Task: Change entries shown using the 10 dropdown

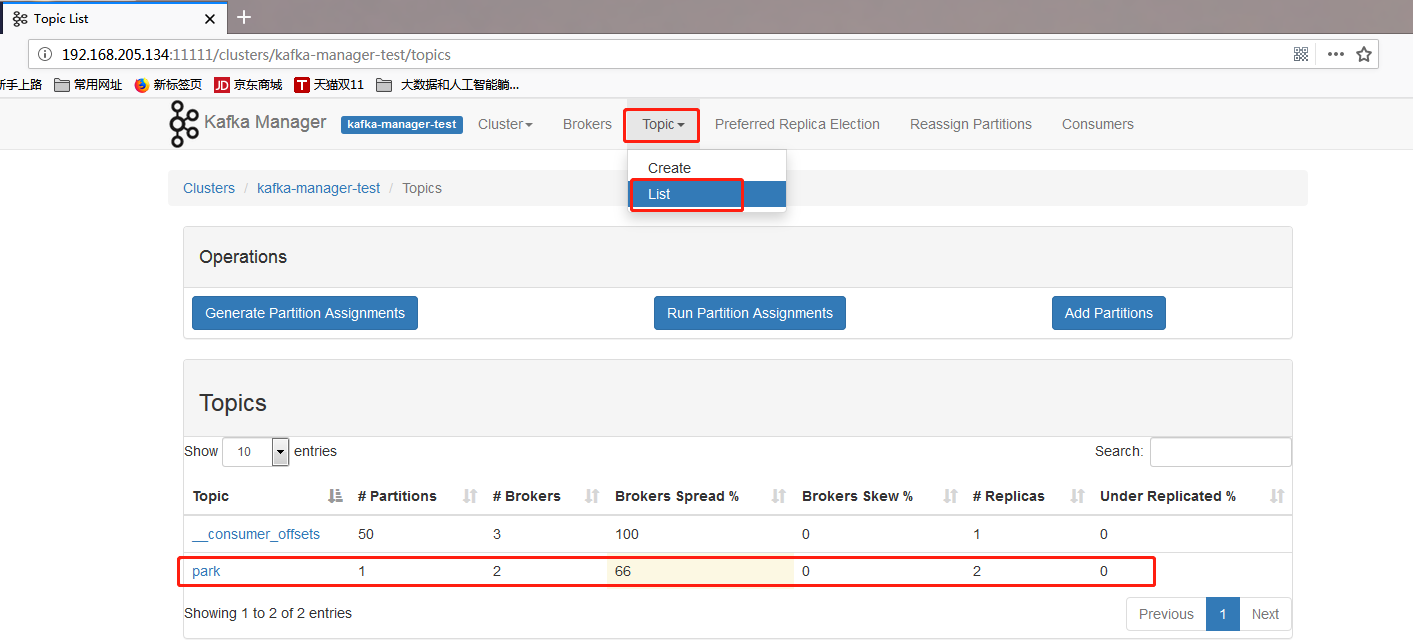Action: (x=255, y=452)
